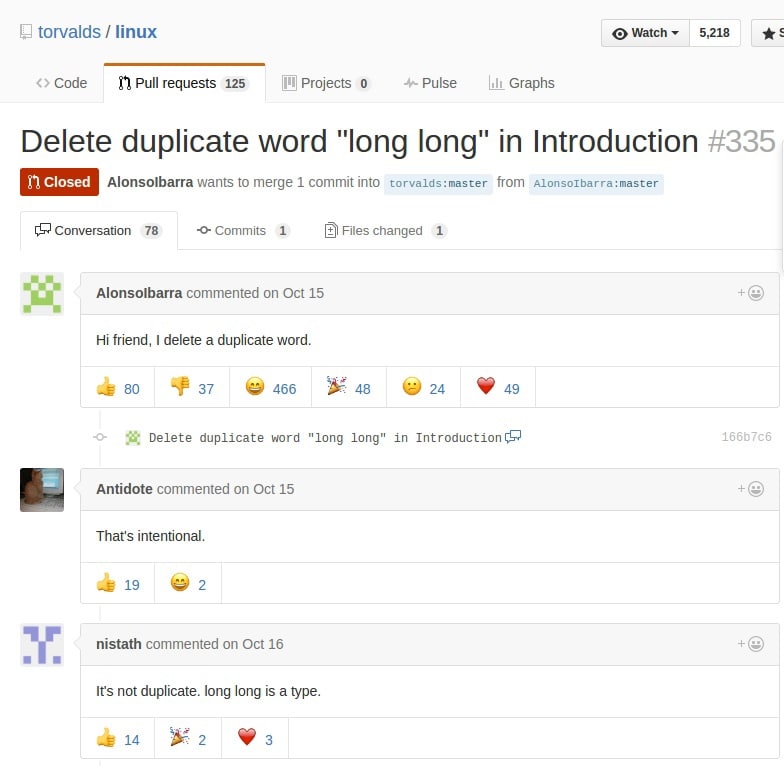Click the commit comment bubble icon
Screen dimensions: 784x766
(513, 437)
